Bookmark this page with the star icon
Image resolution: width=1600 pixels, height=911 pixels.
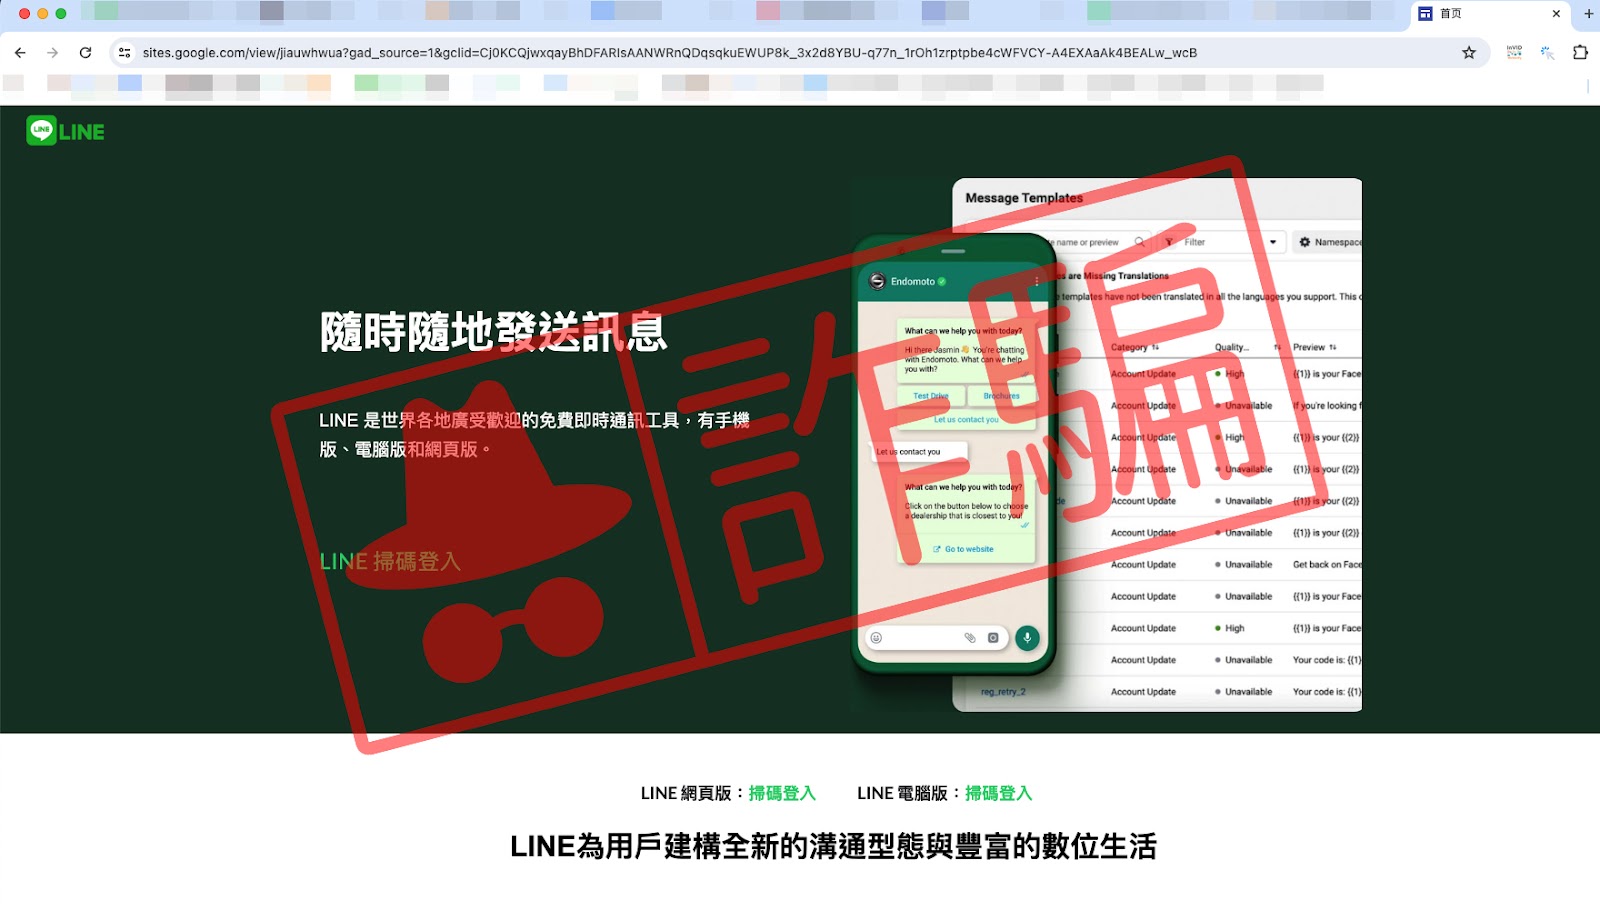1468,53
